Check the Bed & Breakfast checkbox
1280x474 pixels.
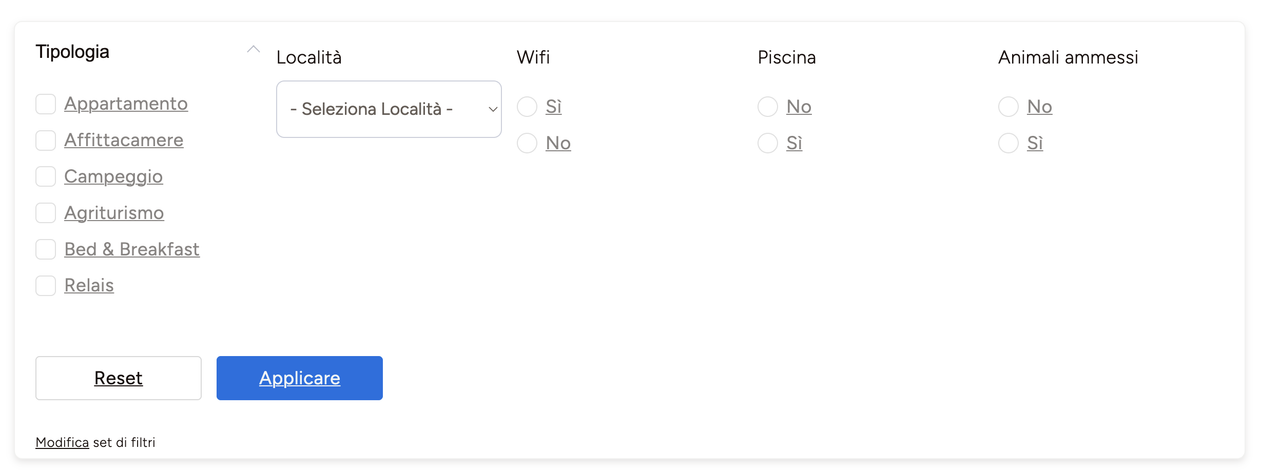click(x=46, y=249)
